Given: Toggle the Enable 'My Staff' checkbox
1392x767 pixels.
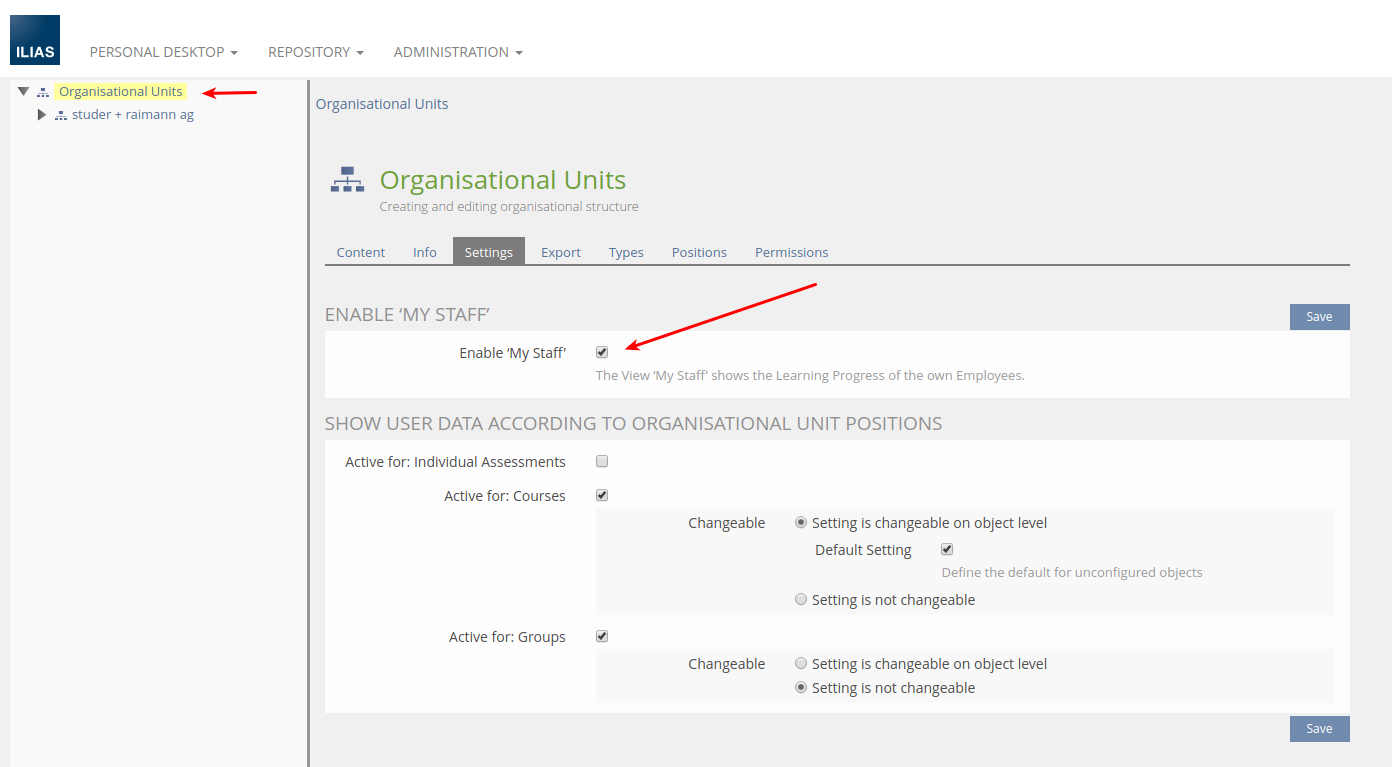Looking at the screenshot, I should pyautogui.click(x=602, y=352).
